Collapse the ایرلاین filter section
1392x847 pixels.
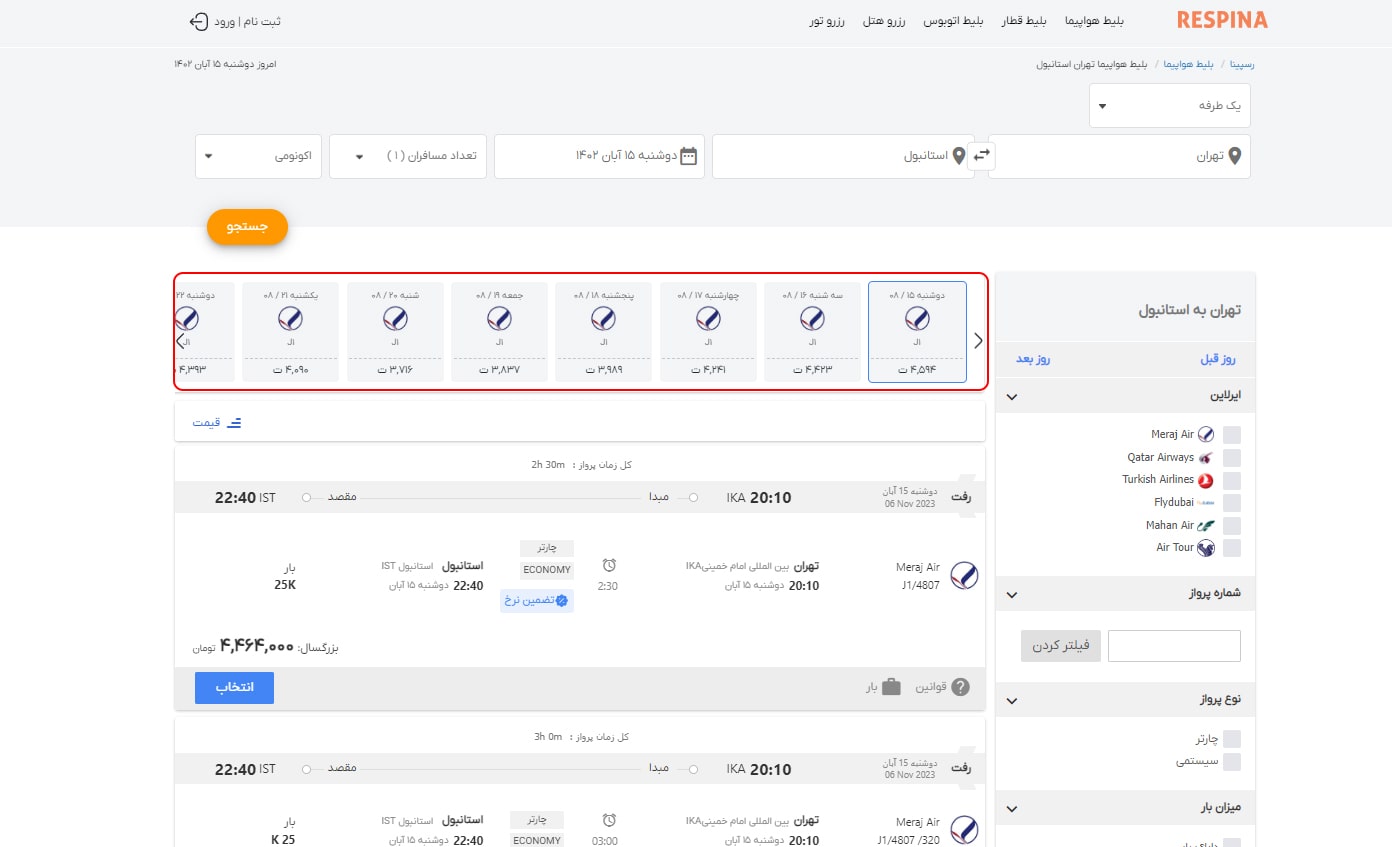[1012, 396]
